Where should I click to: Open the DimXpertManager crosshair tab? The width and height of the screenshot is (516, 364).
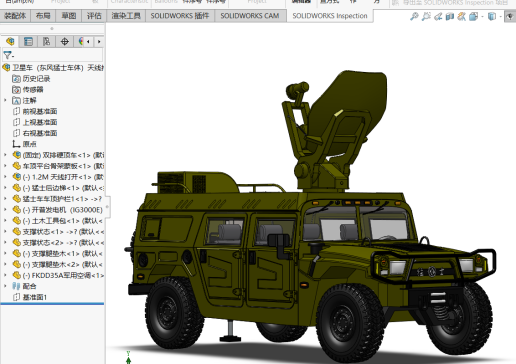pos(65,41)
